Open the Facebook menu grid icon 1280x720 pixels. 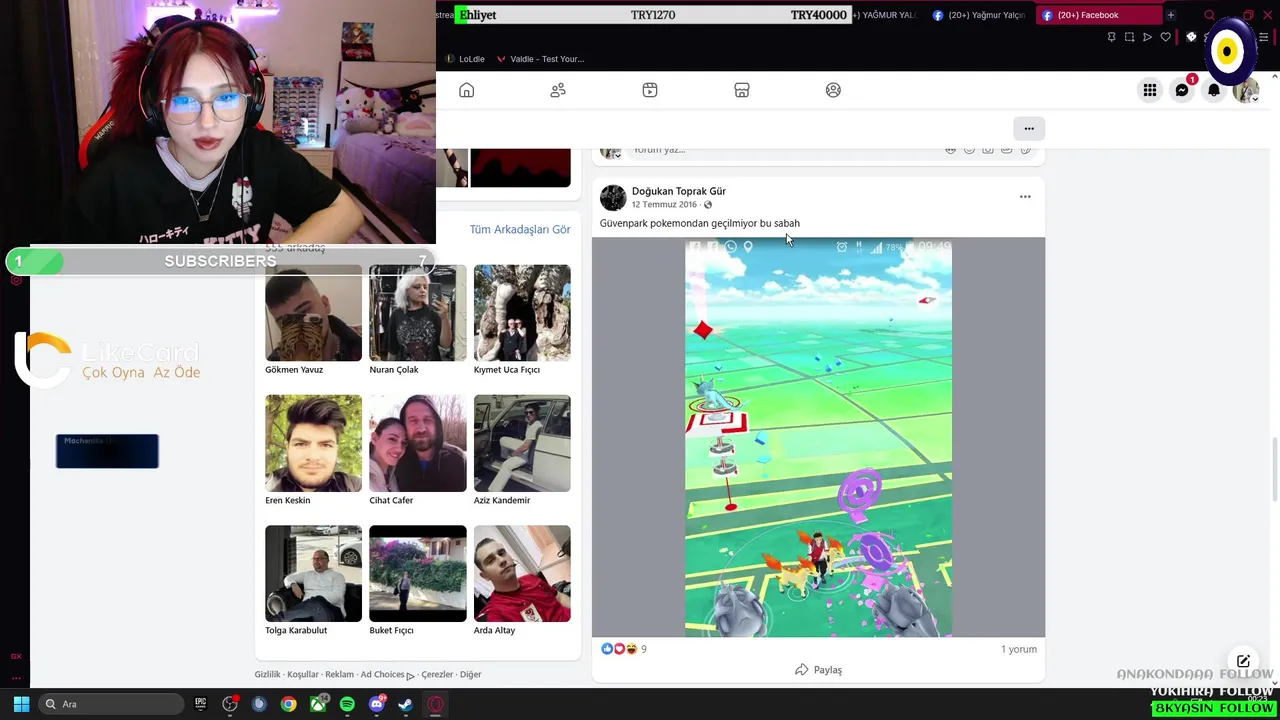pyautogui.click(x=1150, y=90)
